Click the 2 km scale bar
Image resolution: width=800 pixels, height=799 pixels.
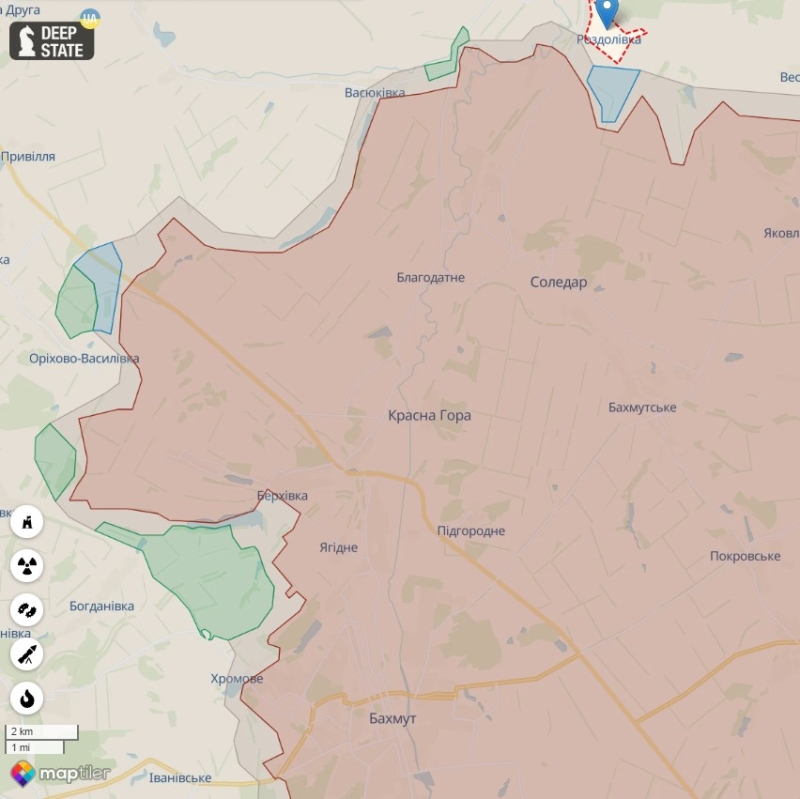pyautogui.click(x=43, y=731)
